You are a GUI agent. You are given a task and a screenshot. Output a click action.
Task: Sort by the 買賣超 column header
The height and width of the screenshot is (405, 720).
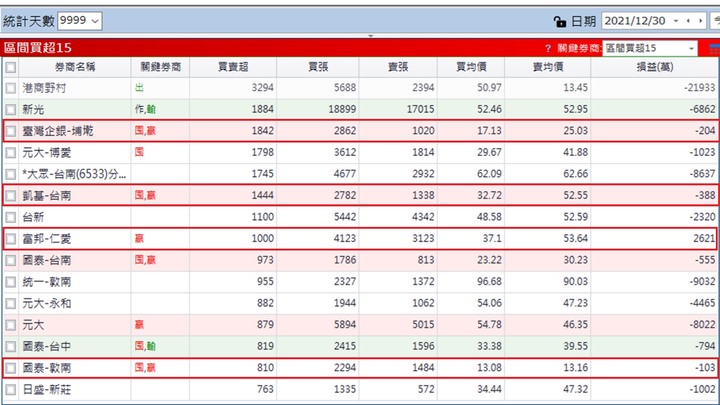point(233,67)
